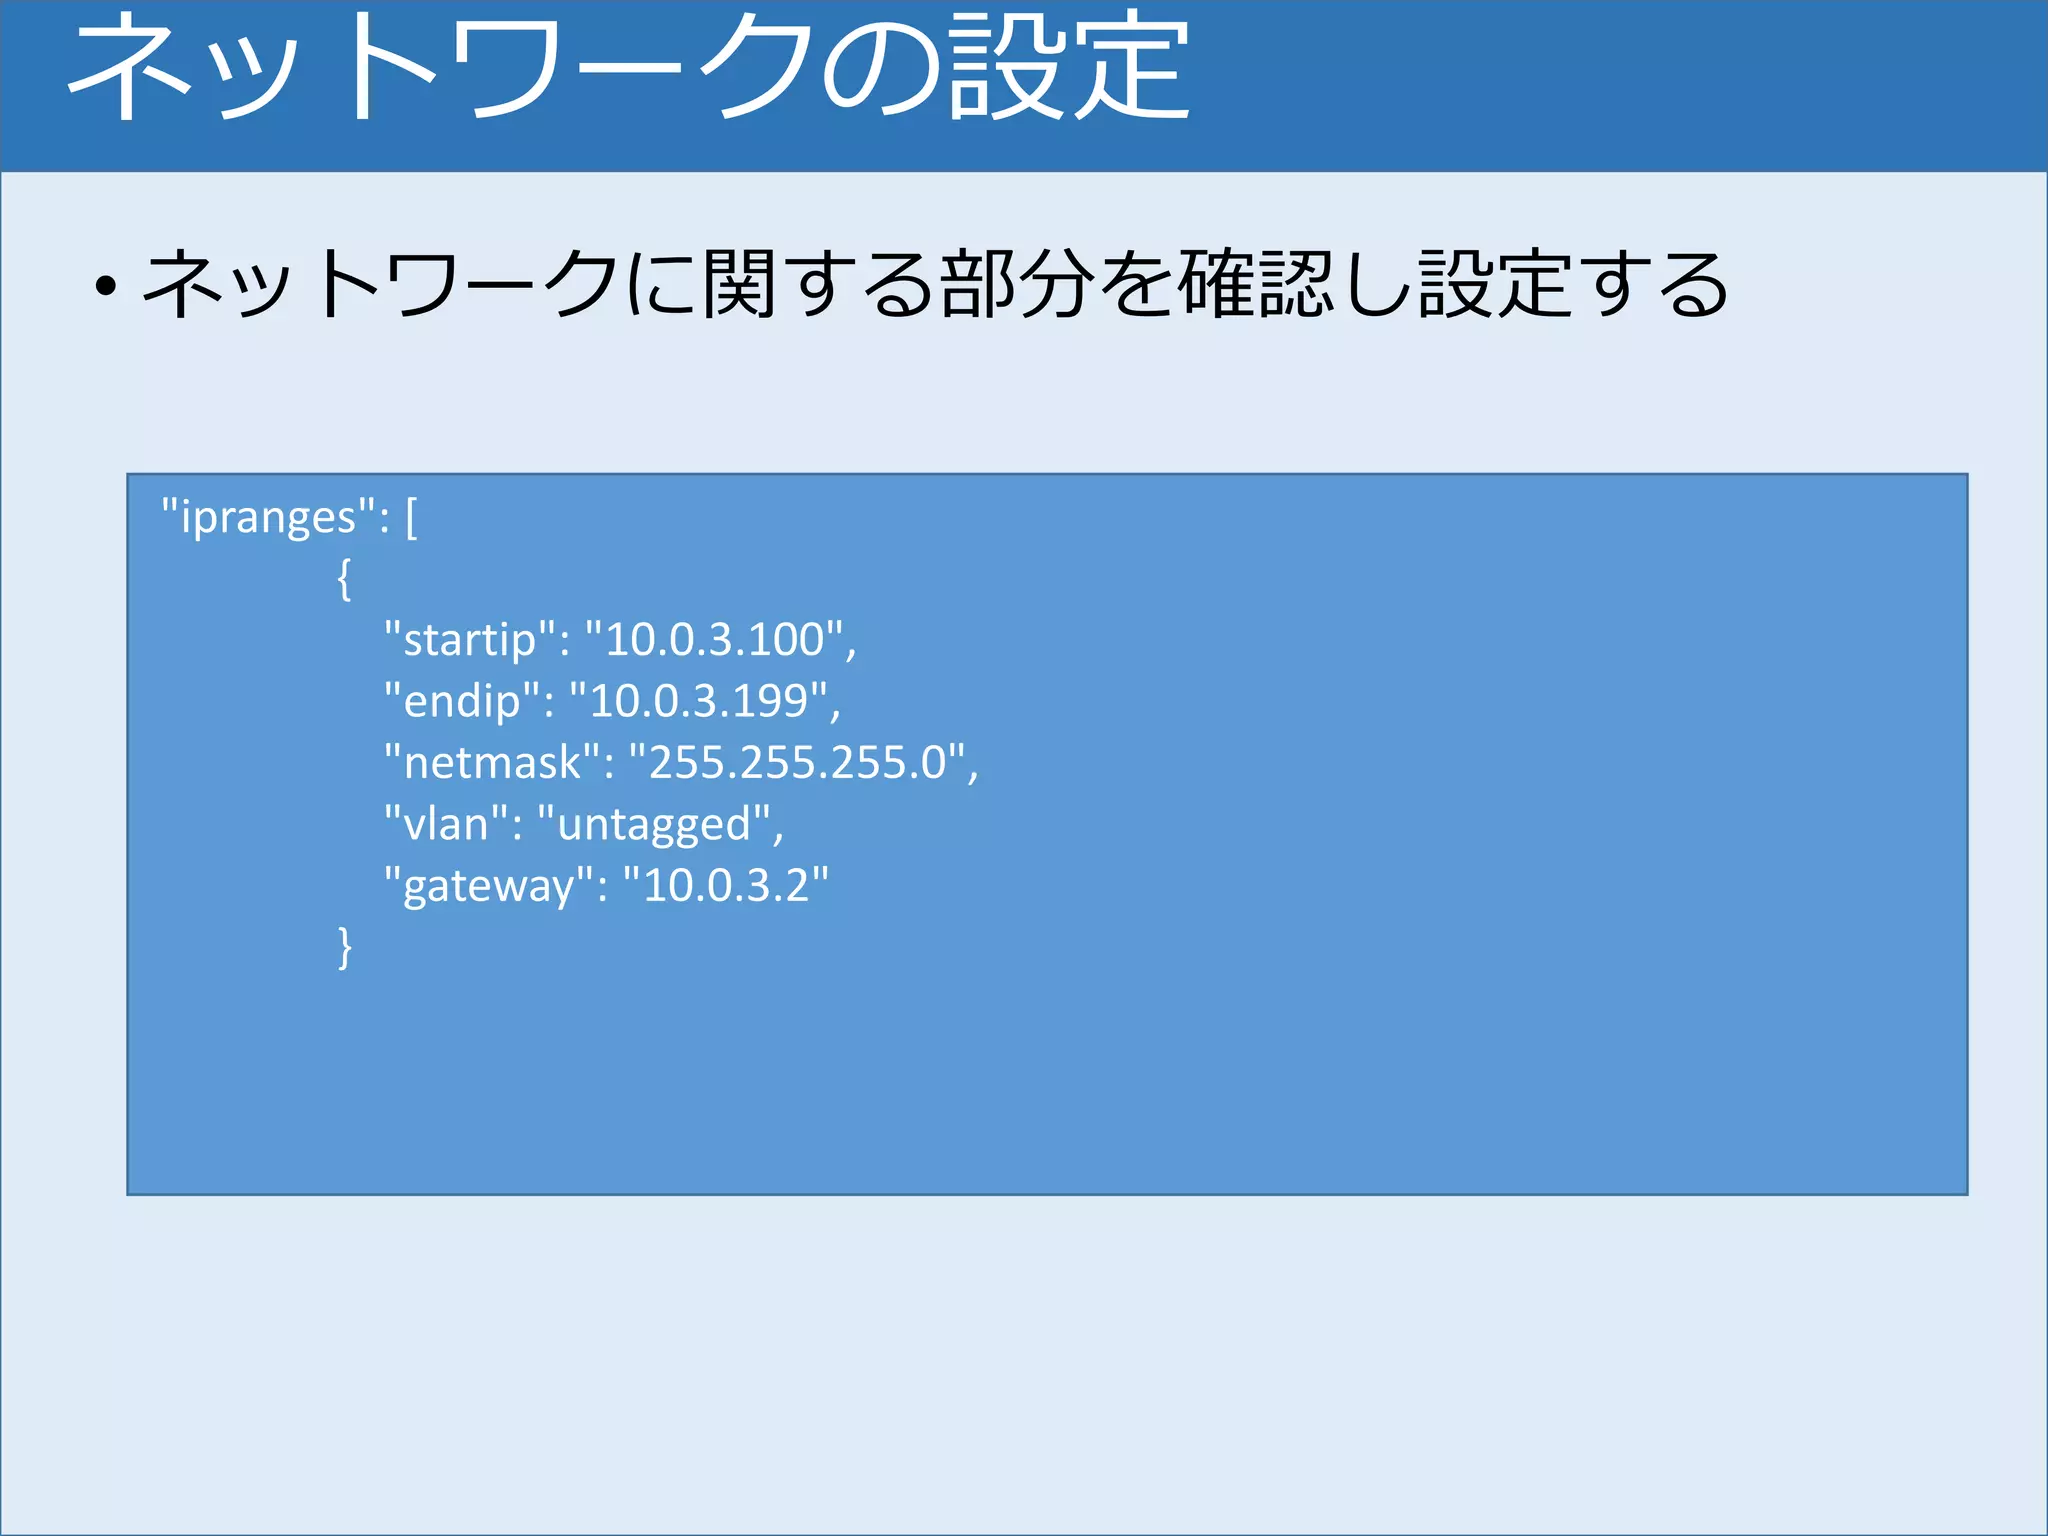This screenshot has width=2048, height=1536.
Task: Click the "gateway": "10.0.3.2" line
Action: click(606, 886)
